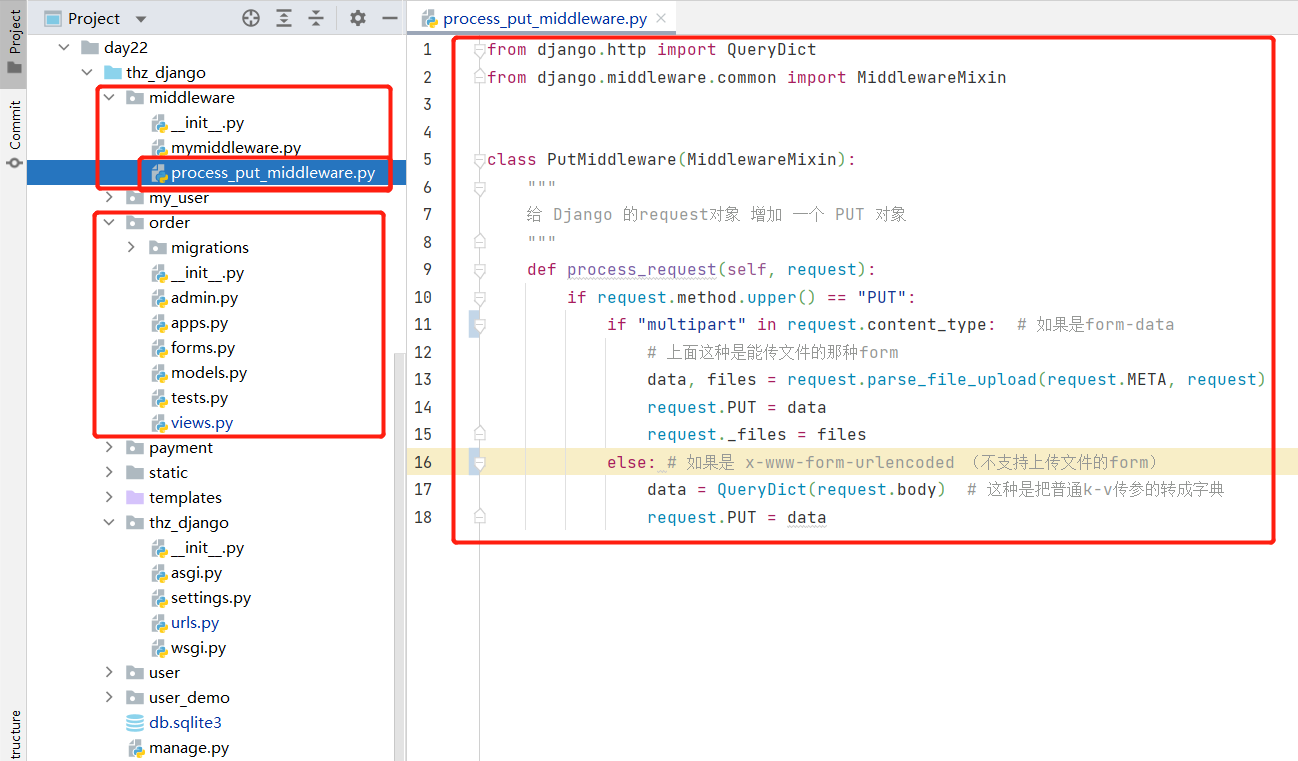Click the day22 folder icon
The image size is (1298, 761).
click(89, 47)
